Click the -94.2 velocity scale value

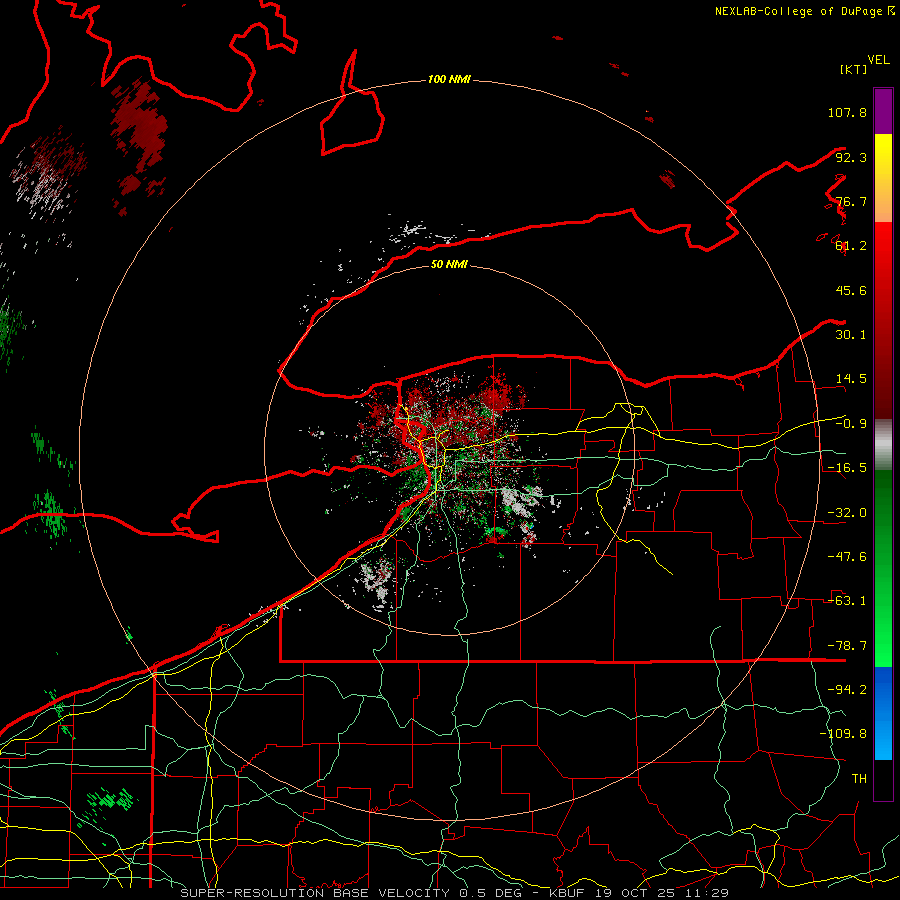(847, 690)
